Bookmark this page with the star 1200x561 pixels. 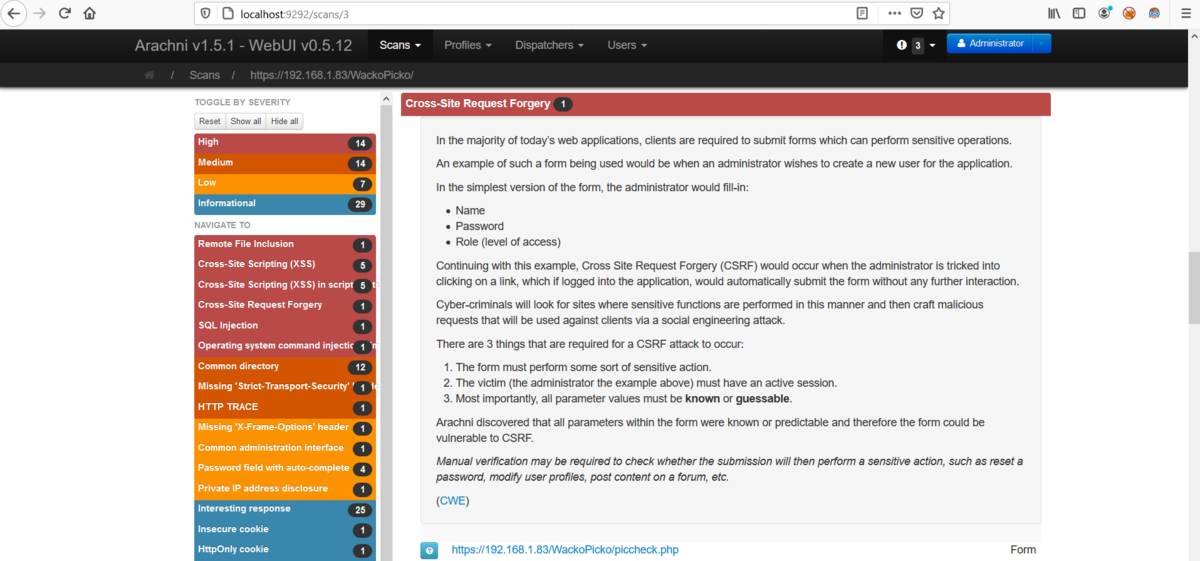pos(938,14)
